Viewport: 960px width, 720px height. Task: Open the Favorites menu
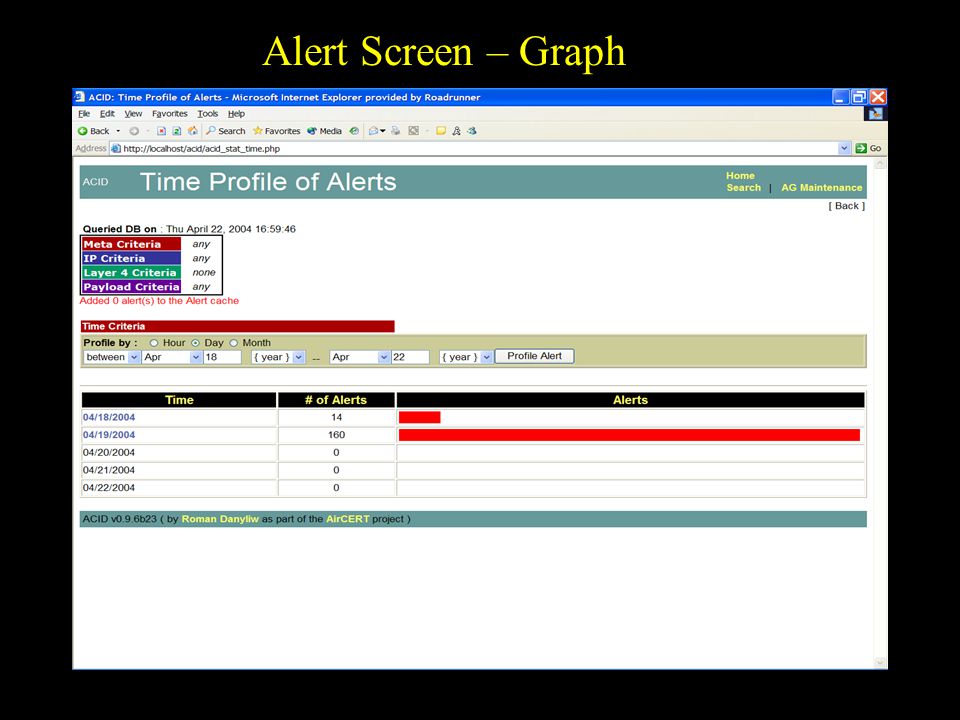(x=170, y=114)
